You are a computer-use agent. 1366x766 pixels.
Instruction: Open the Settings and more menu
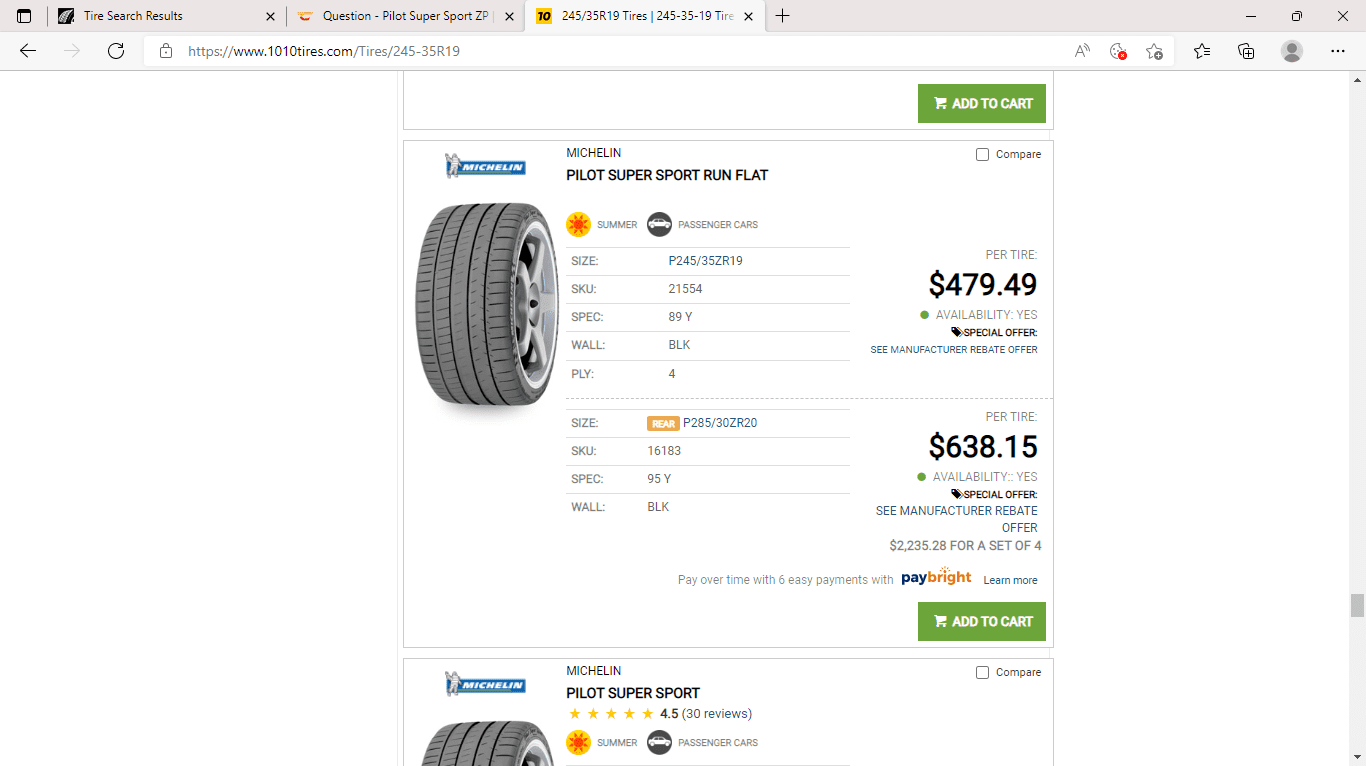[x=1338, y=51]
